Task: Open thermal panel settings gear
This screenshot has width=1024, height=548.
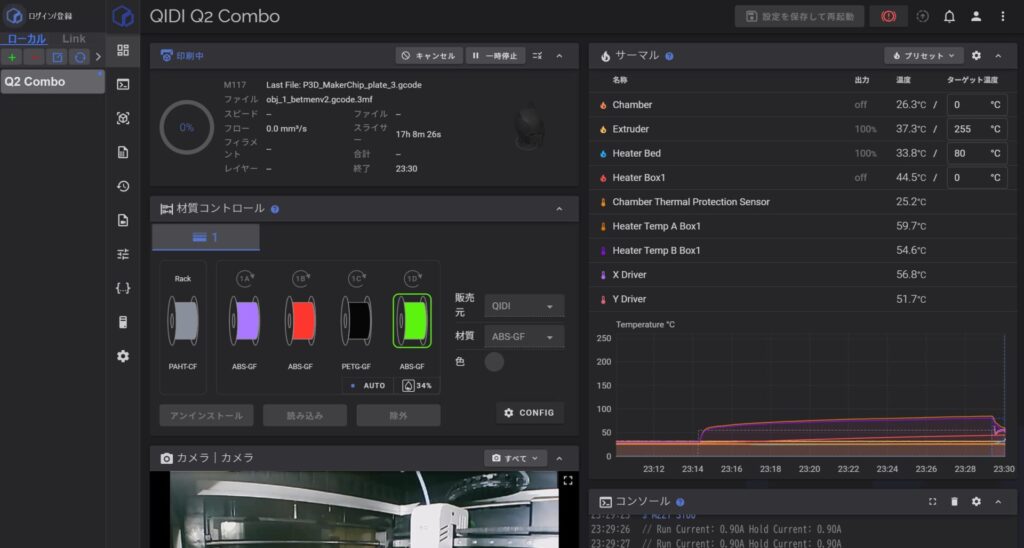Action: click(977, 56)
